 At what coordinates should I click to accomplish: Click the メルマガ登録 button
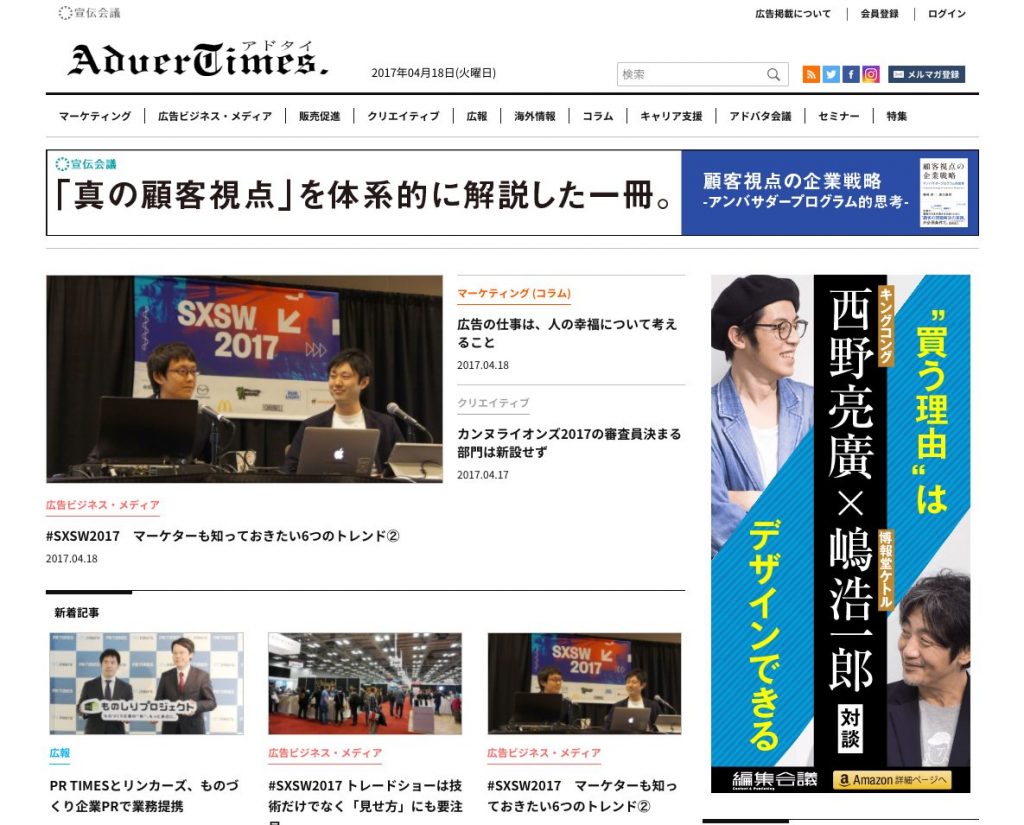tap(926, 74)
